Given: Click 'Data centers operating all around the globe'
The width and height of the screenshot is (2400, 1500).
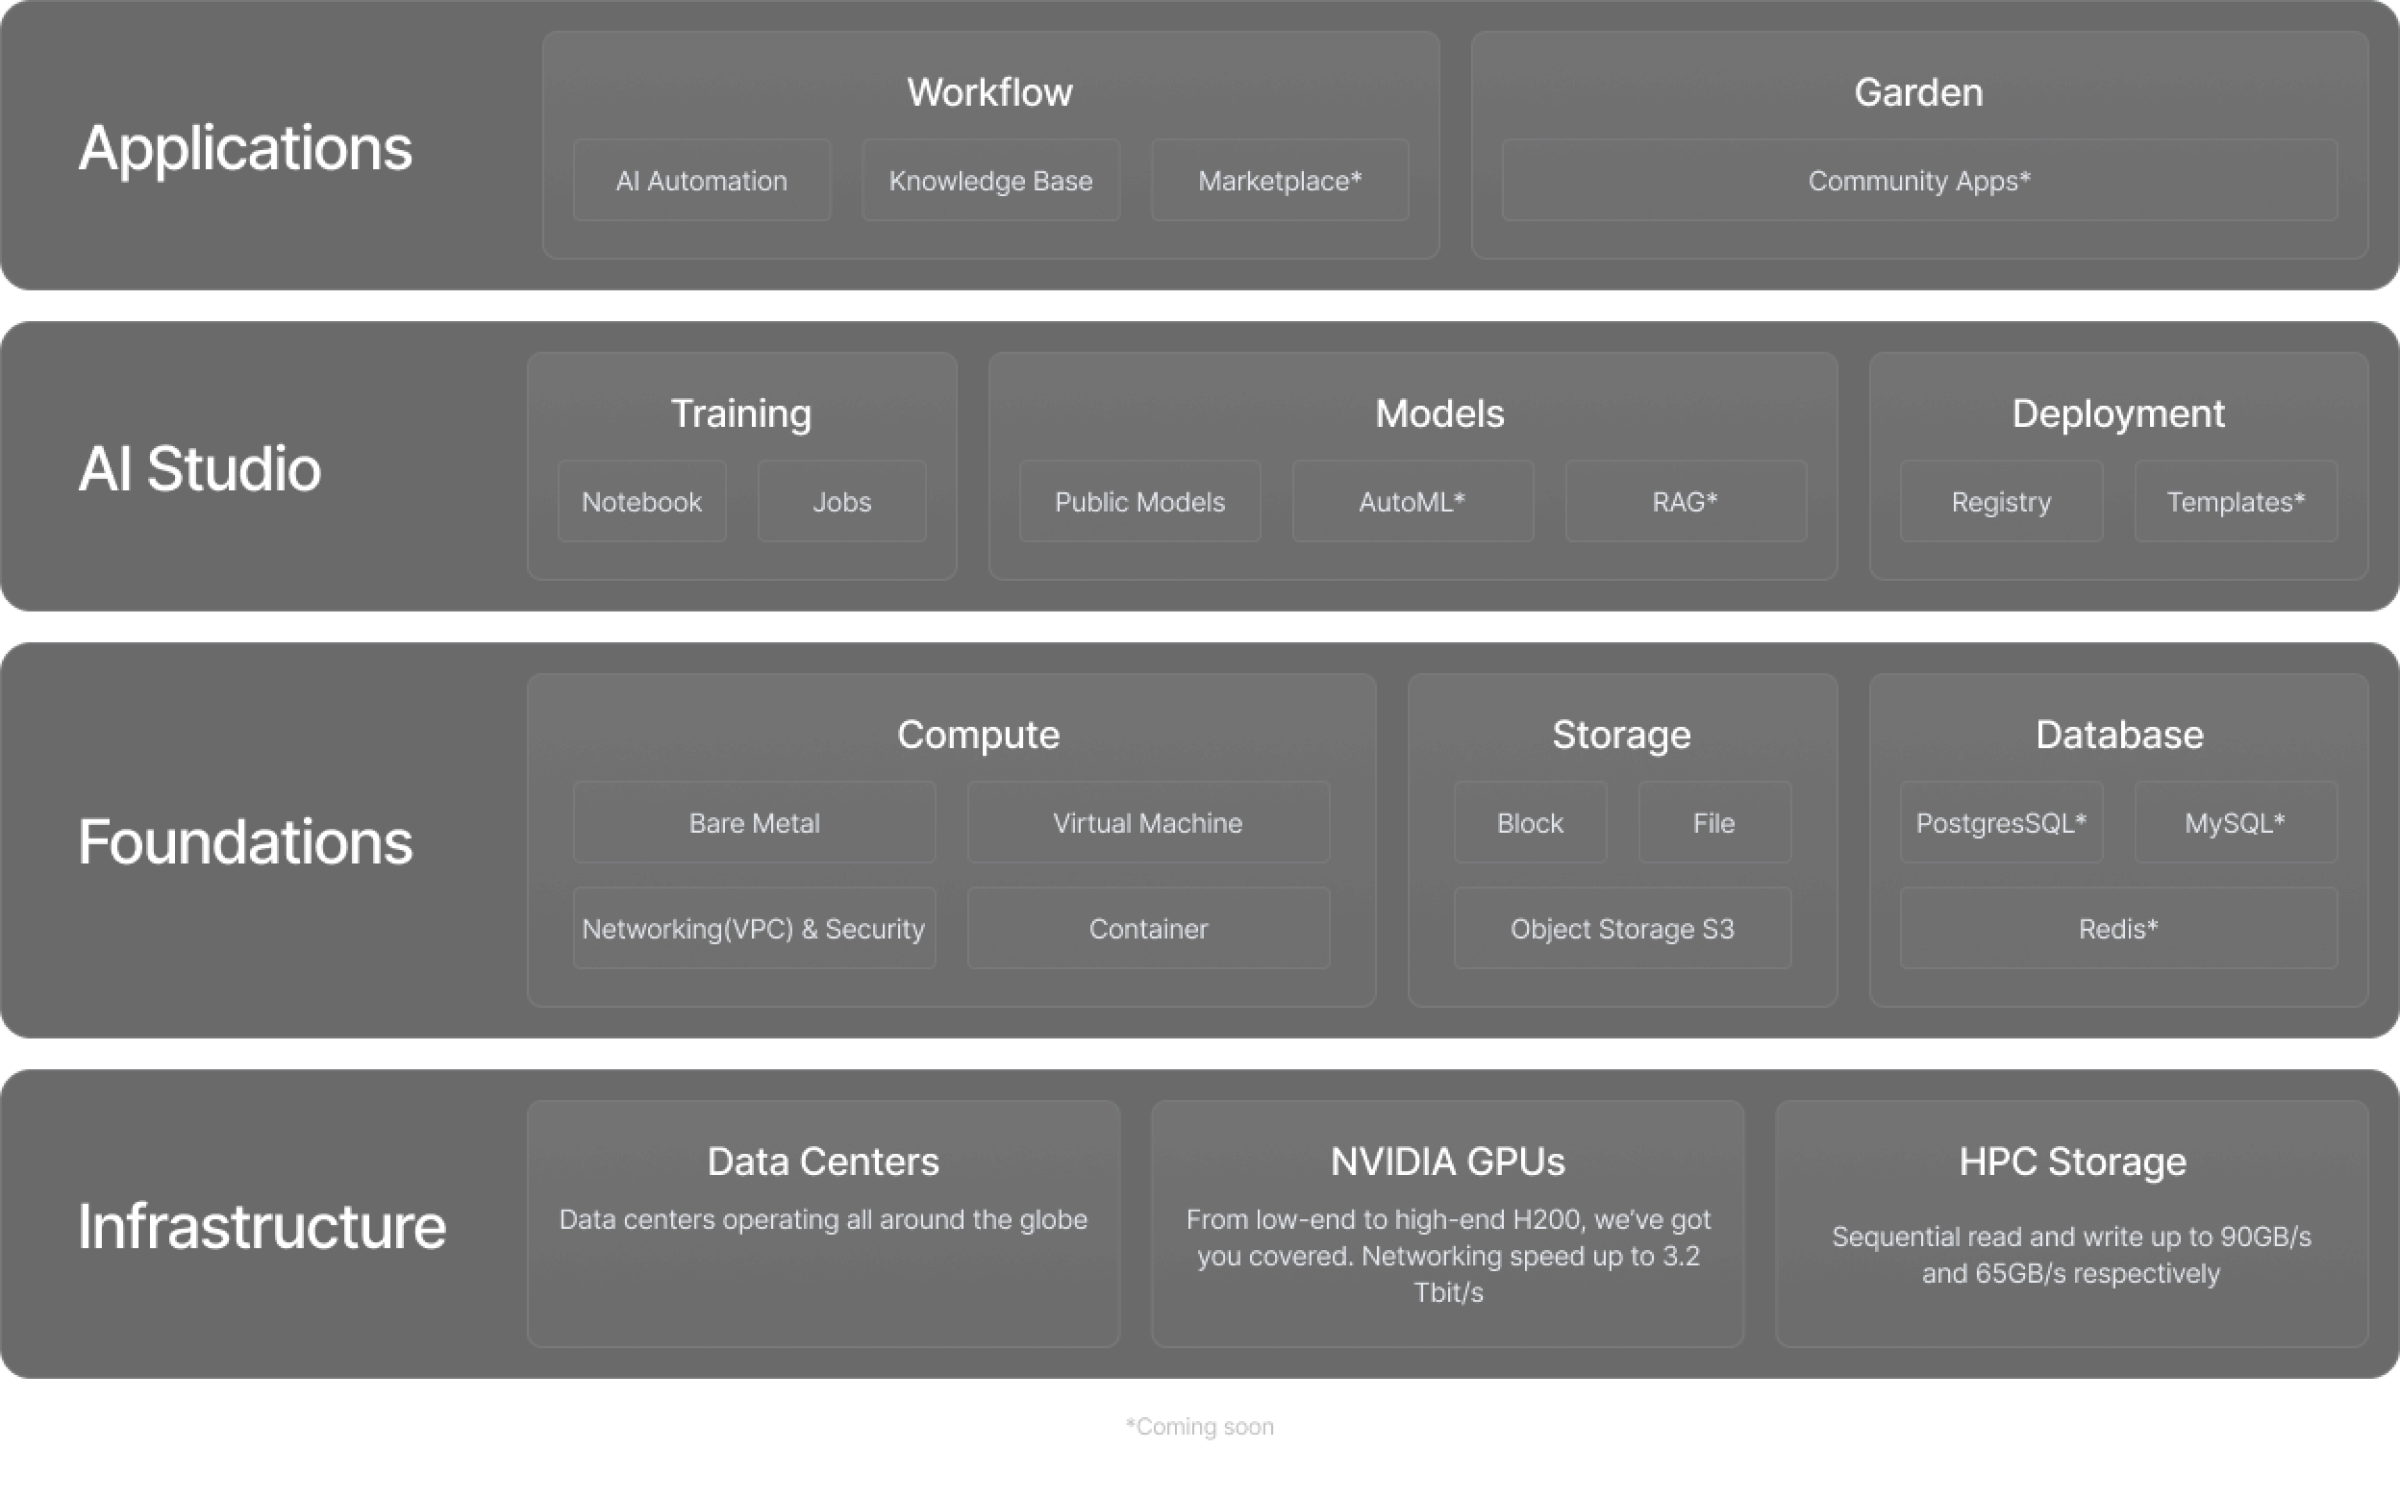Looking at the screenshot, I should tap(823, 1219).
